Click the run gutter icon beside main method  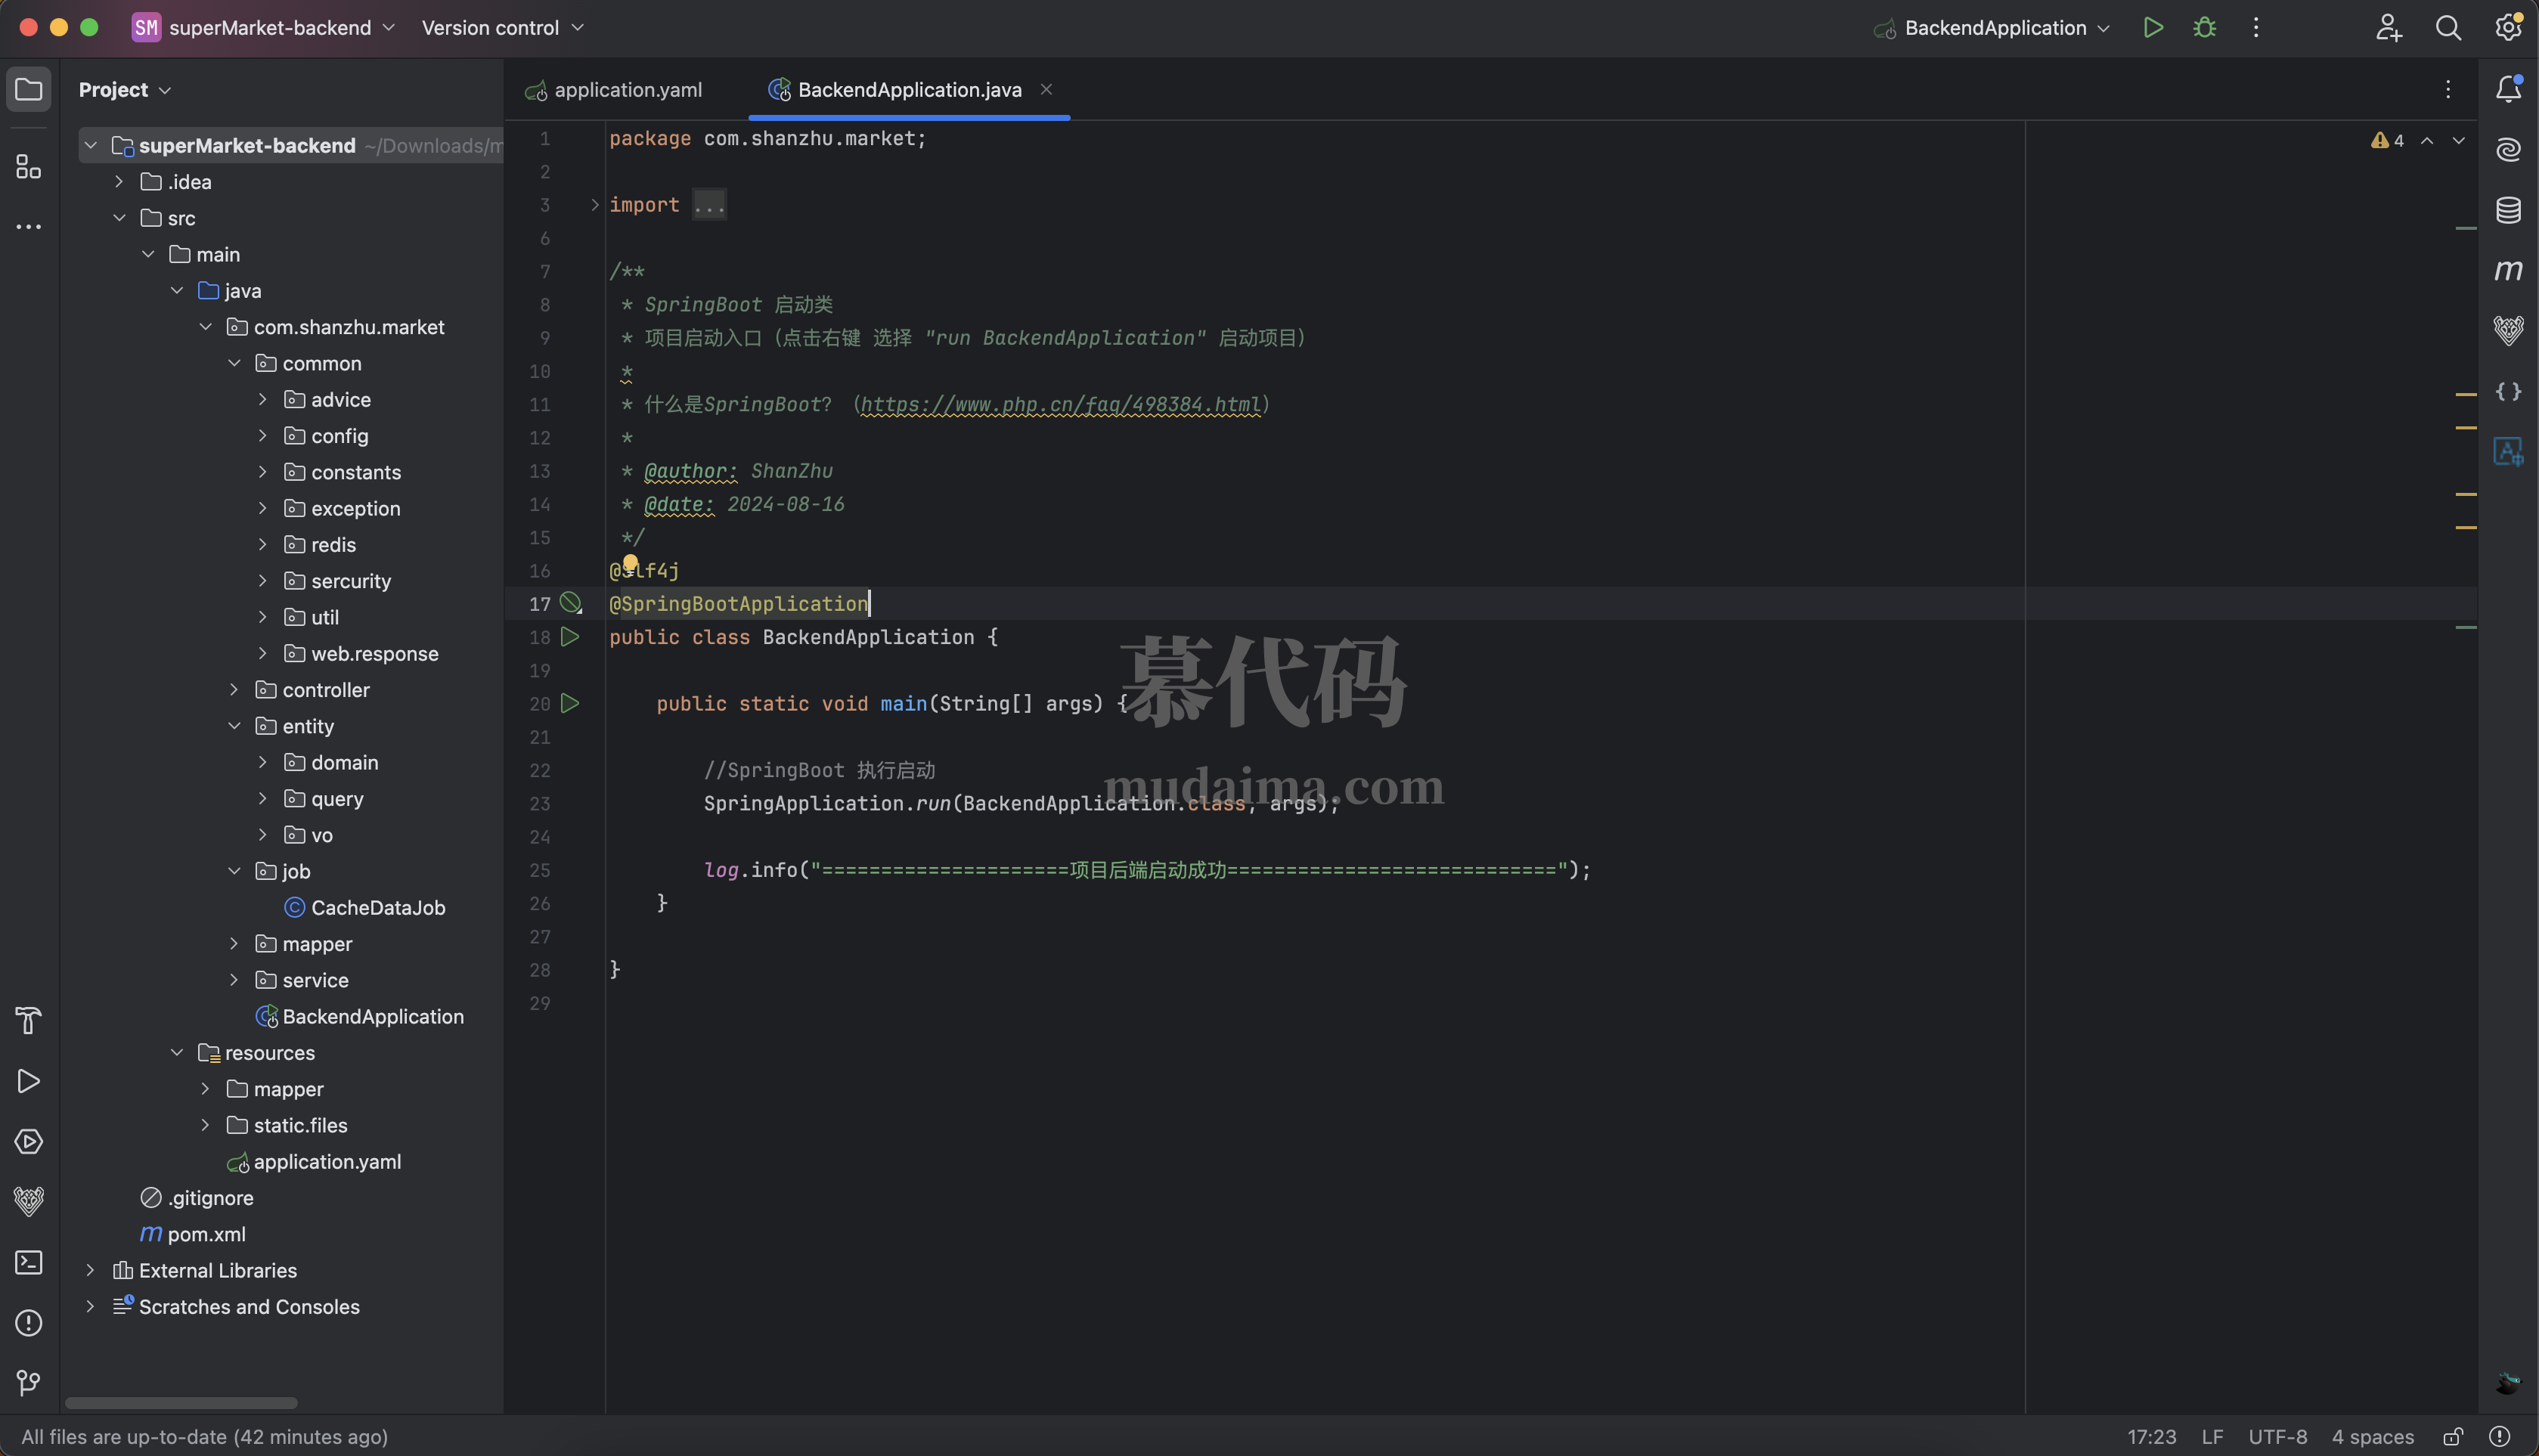point(570,703)
